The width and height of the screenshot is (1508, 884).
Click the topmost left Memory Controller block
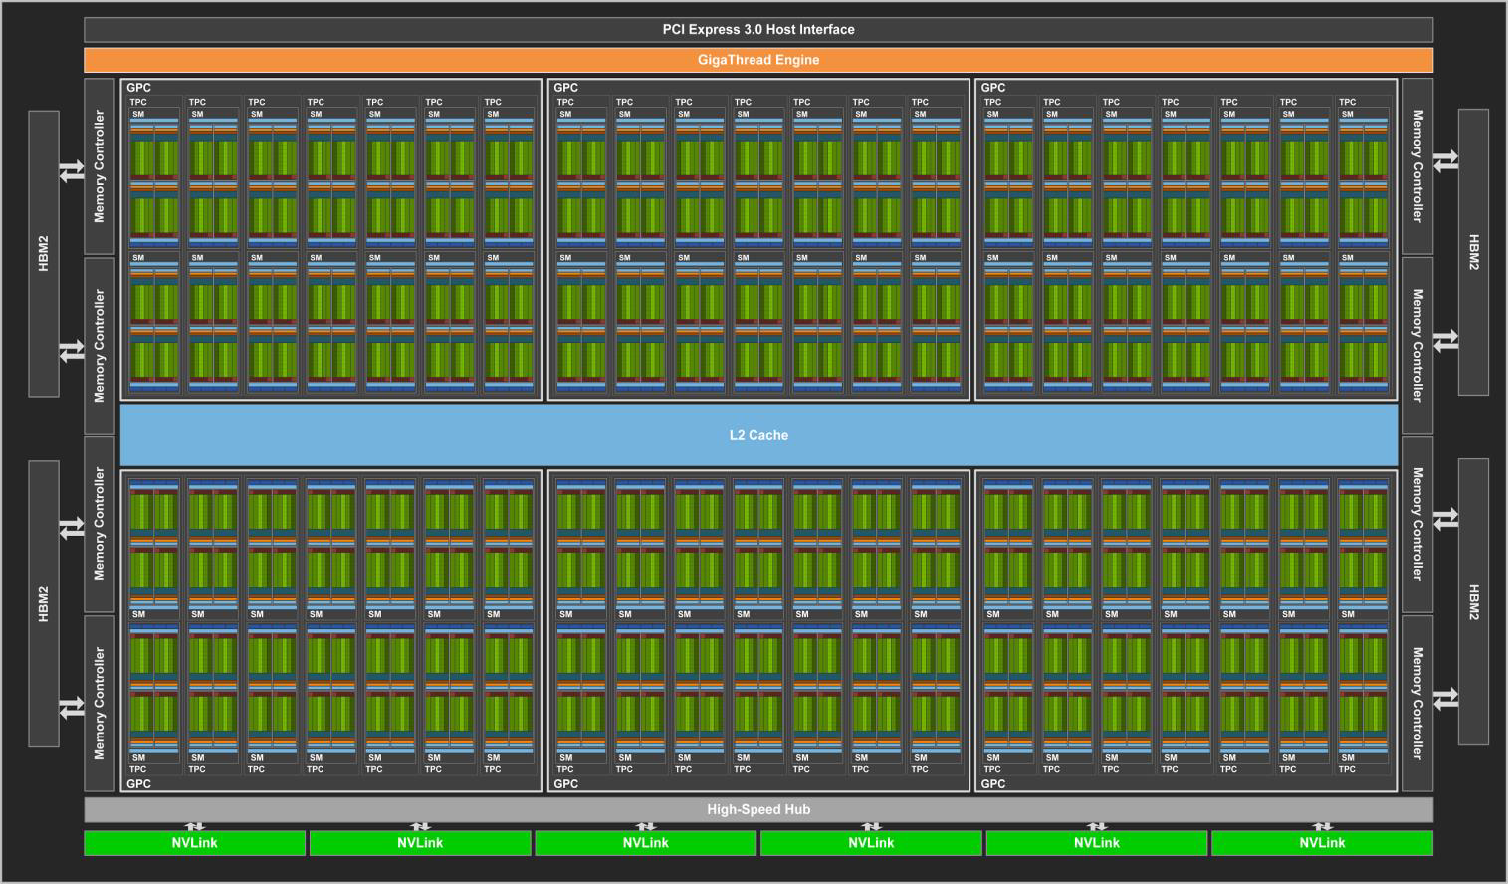(100, 166)
